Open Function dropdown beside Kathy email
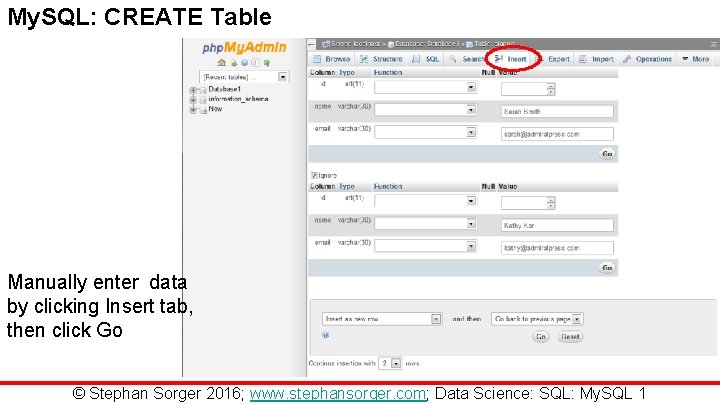This screenshot has height=405, width=720. point(425,246)
